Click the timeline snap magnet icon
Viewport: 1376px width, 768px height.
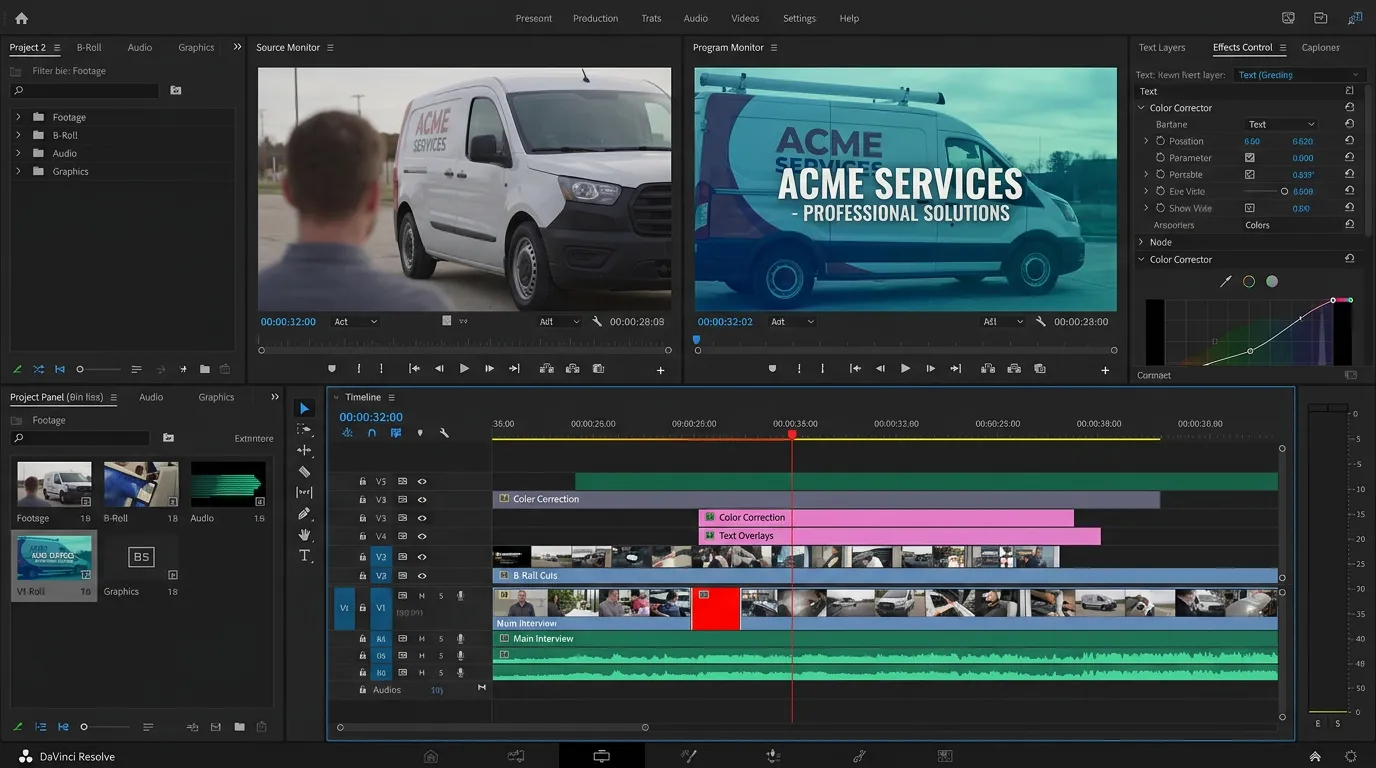[x=372, y=433]
